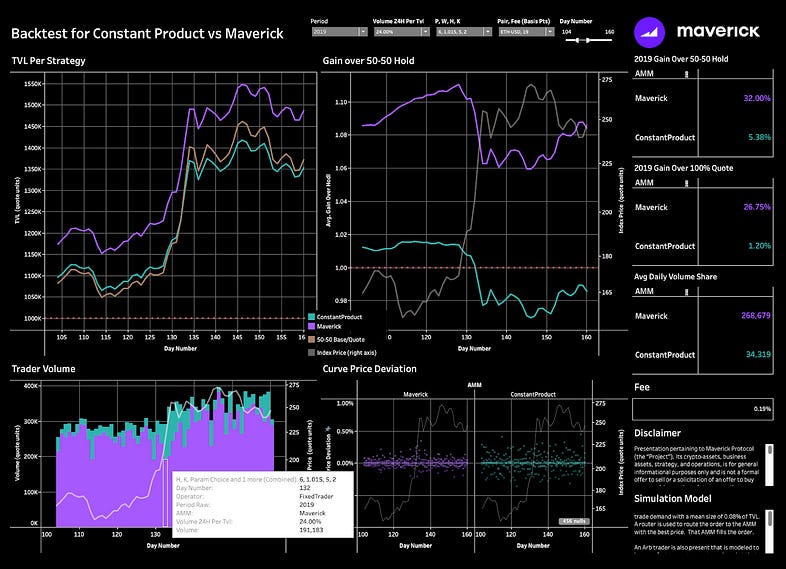
Task: Click the Day Number maximum value 160
Action: pyautogui.click(x=609, y=32)
